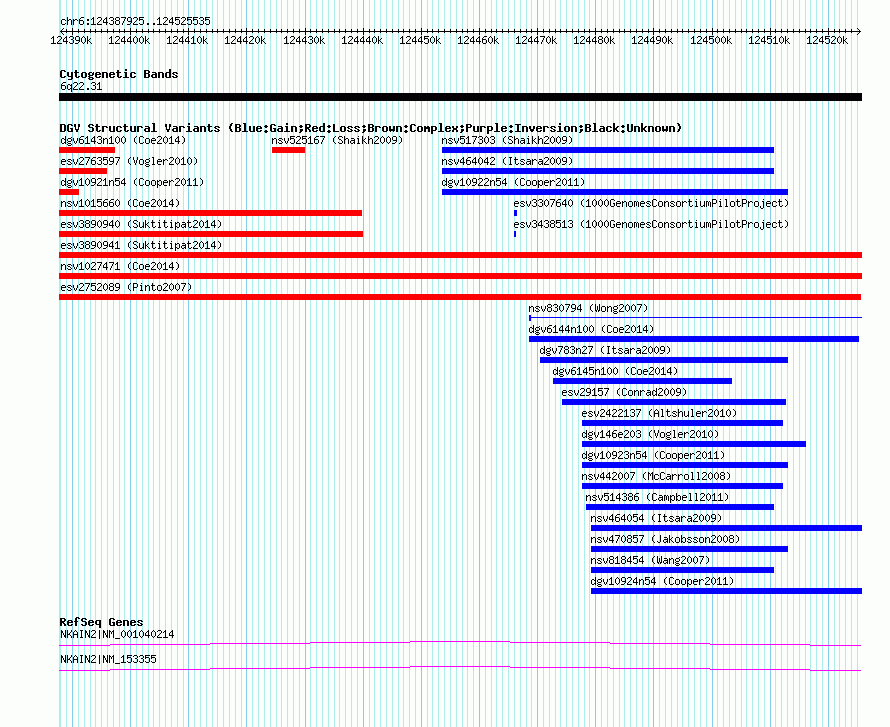The image size is (890, 727).
Task: Click the black 6q22.31 cytogenetic band bar
Action: point(460,97)
